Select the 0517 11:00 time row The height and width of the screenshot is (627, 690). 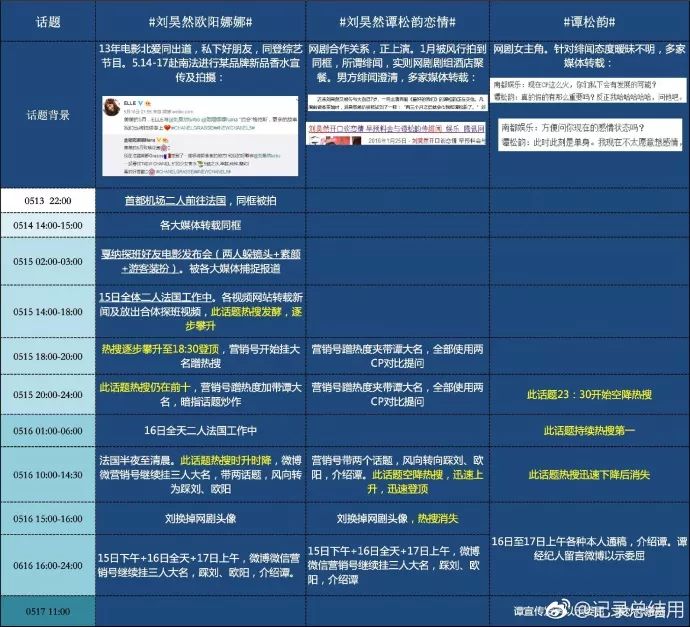(48, 610)
